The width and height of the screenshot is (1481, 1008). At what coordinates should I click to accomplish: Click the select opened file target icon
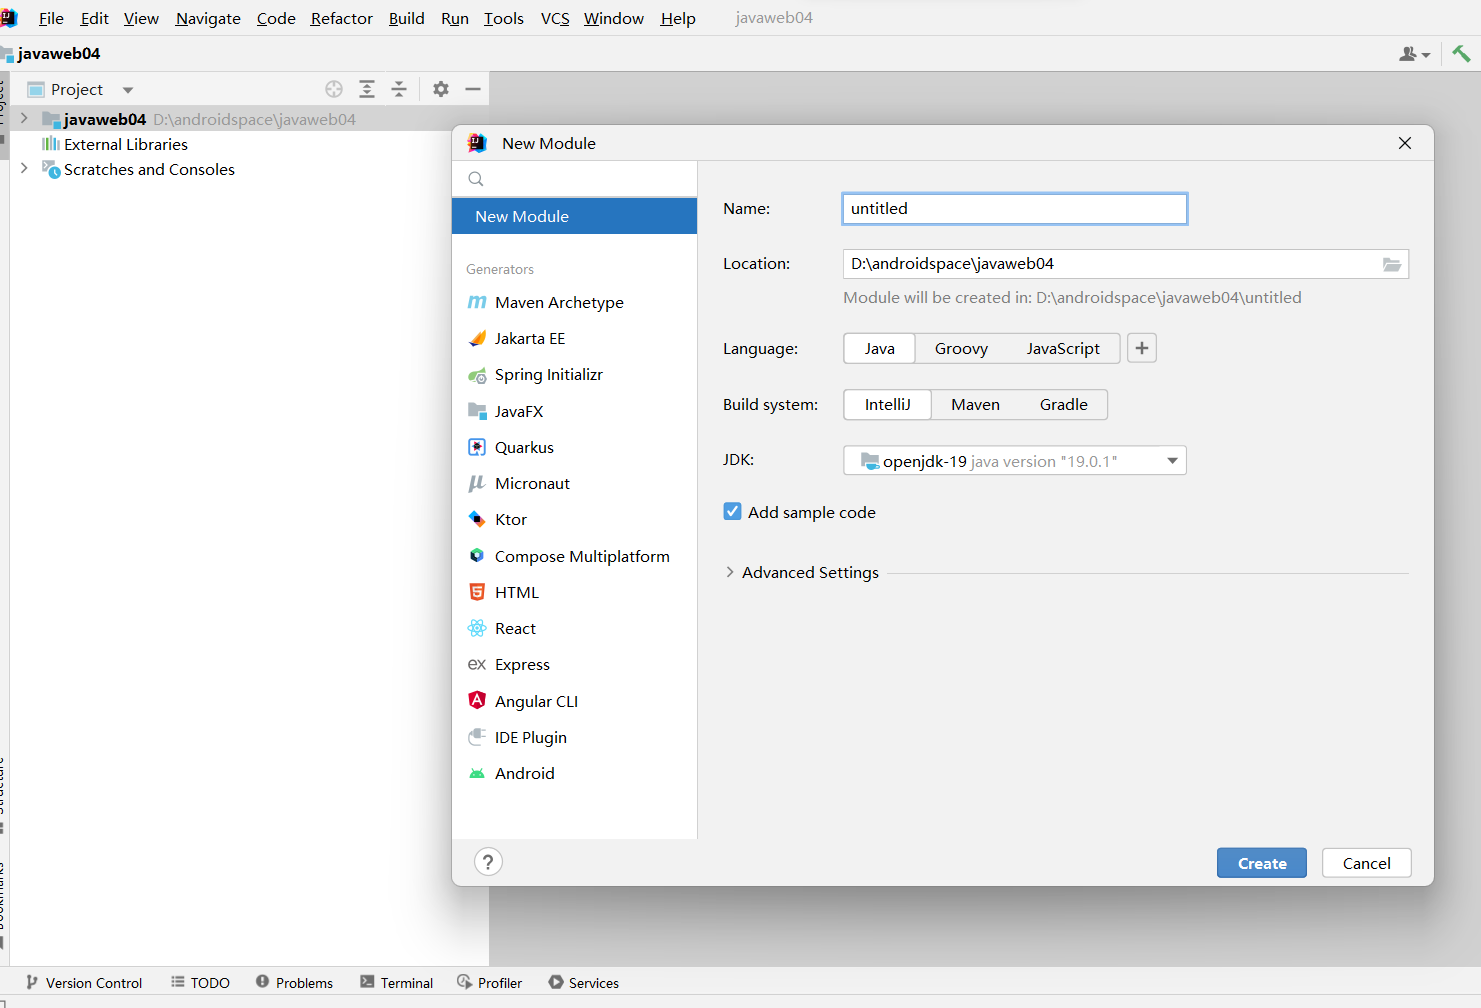pyautogui.click(x=334, y=89)
